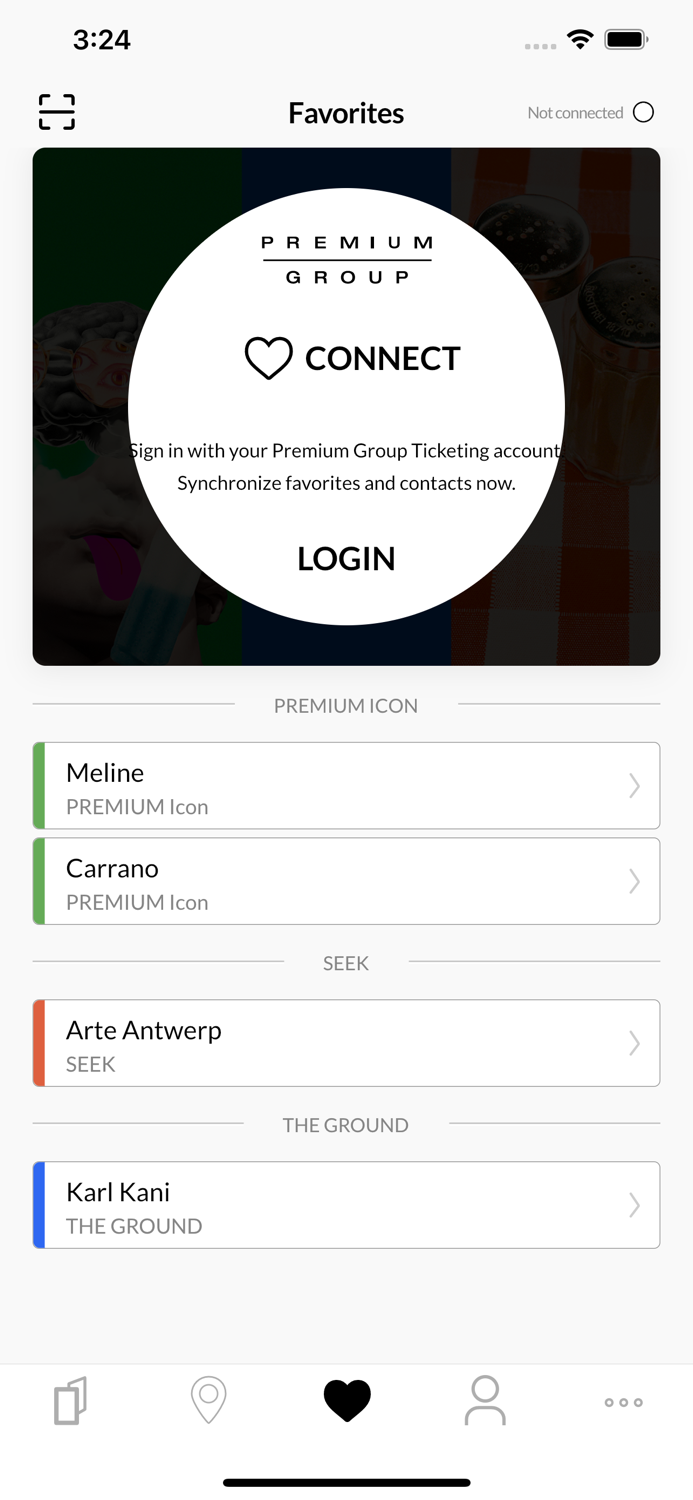Image resolution: width=693 pixels, height=1500 pixels.
Task: Open the three-dots more menu icon
Action: tap(623, 1403)
